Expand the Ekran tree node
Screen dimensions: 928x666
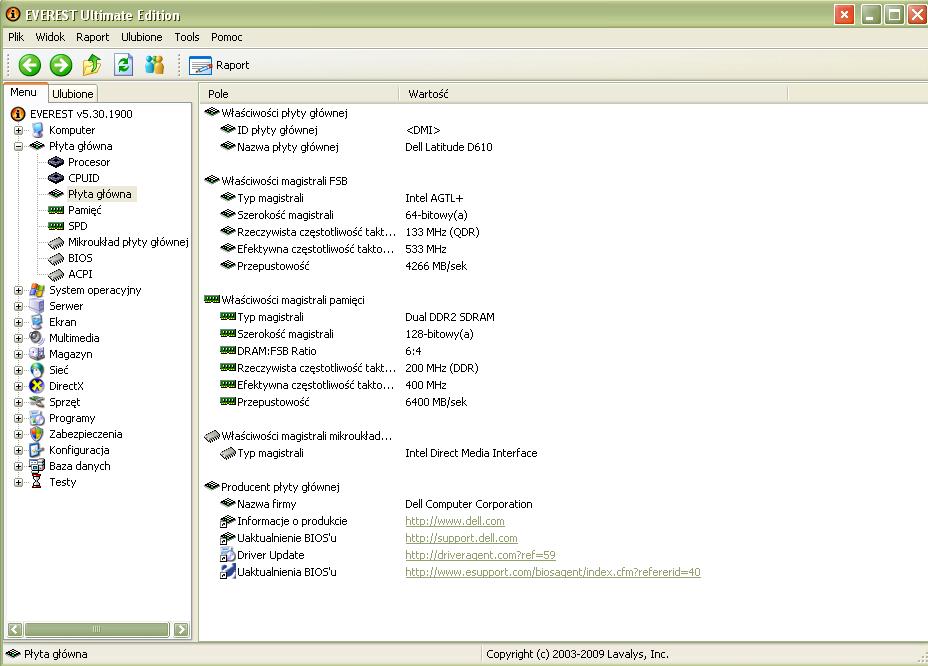pos(18,322)
